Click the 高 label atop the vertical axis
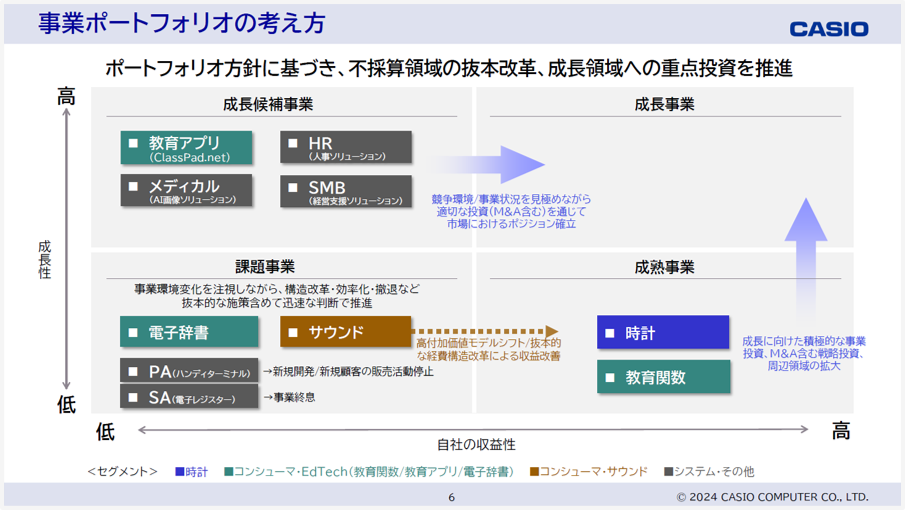Viewport: 905px width, 510px height. pyautogui.click(x=66, y=96)
